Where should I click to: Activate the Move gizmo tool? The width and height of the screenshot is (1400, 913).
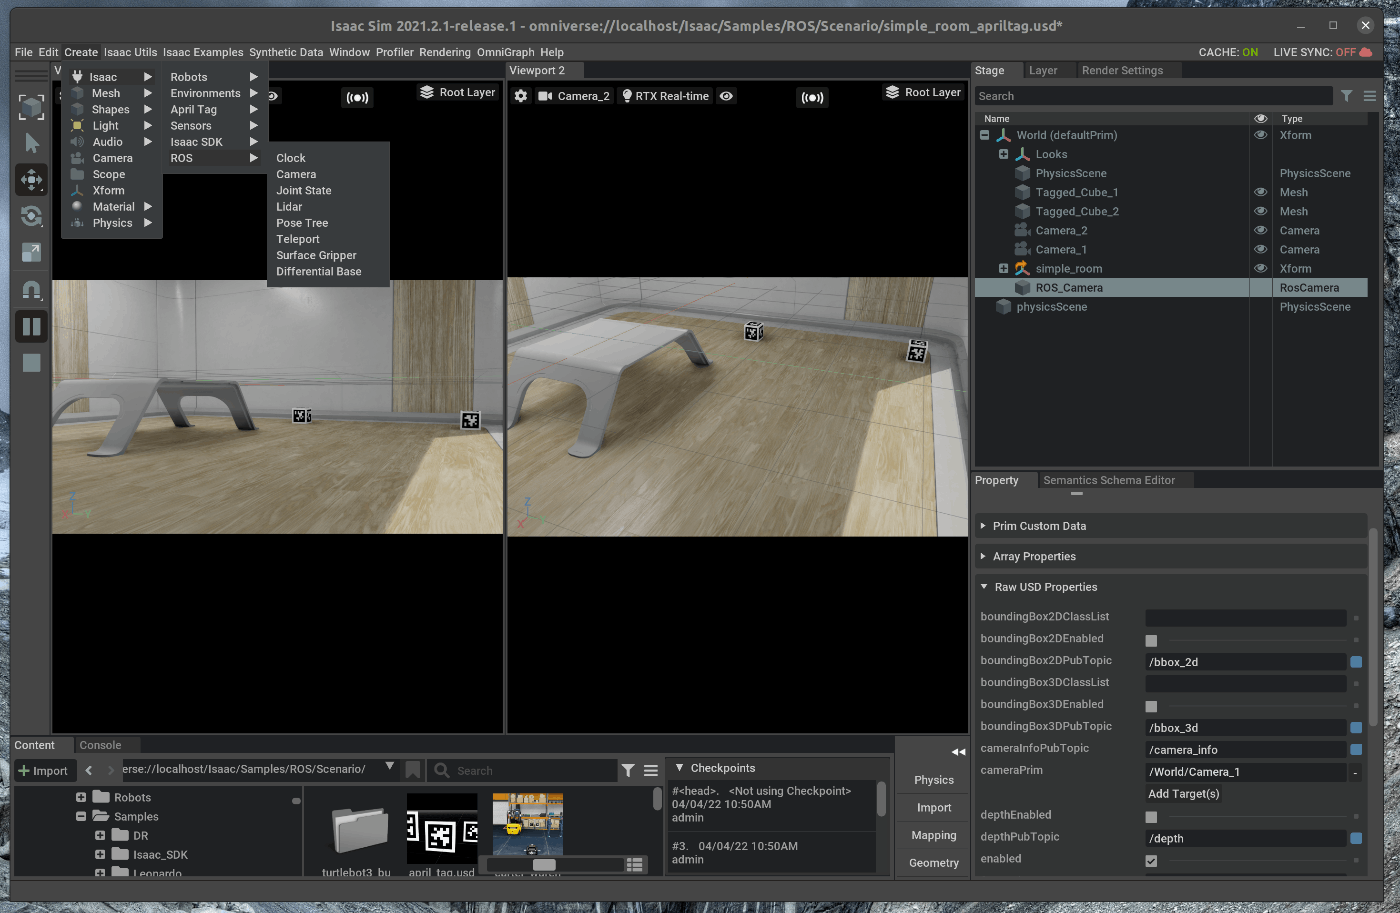pyautogui.click(x=32, y=180)
